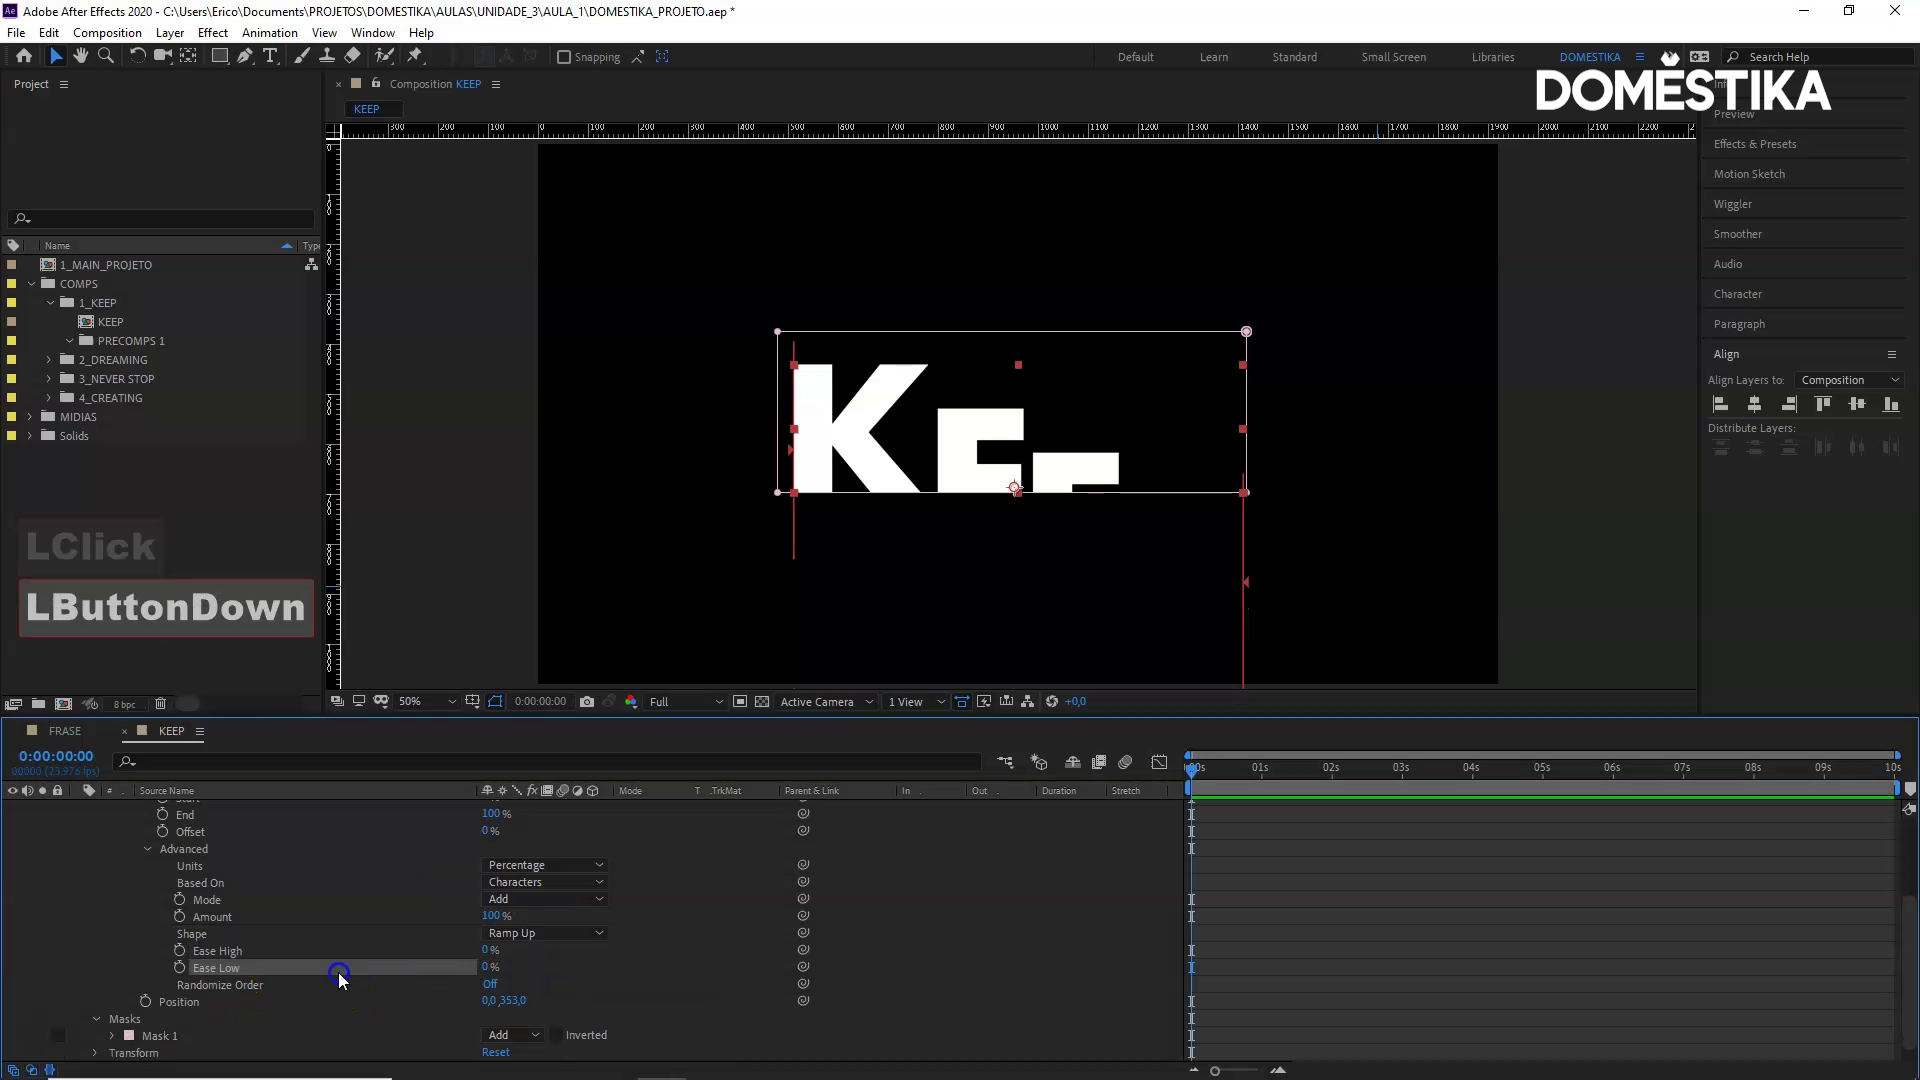This screenshot has height=1080, width=1920.
Task: Open the Character panel
Action: pyautogui.click(x=1738, y=294)
